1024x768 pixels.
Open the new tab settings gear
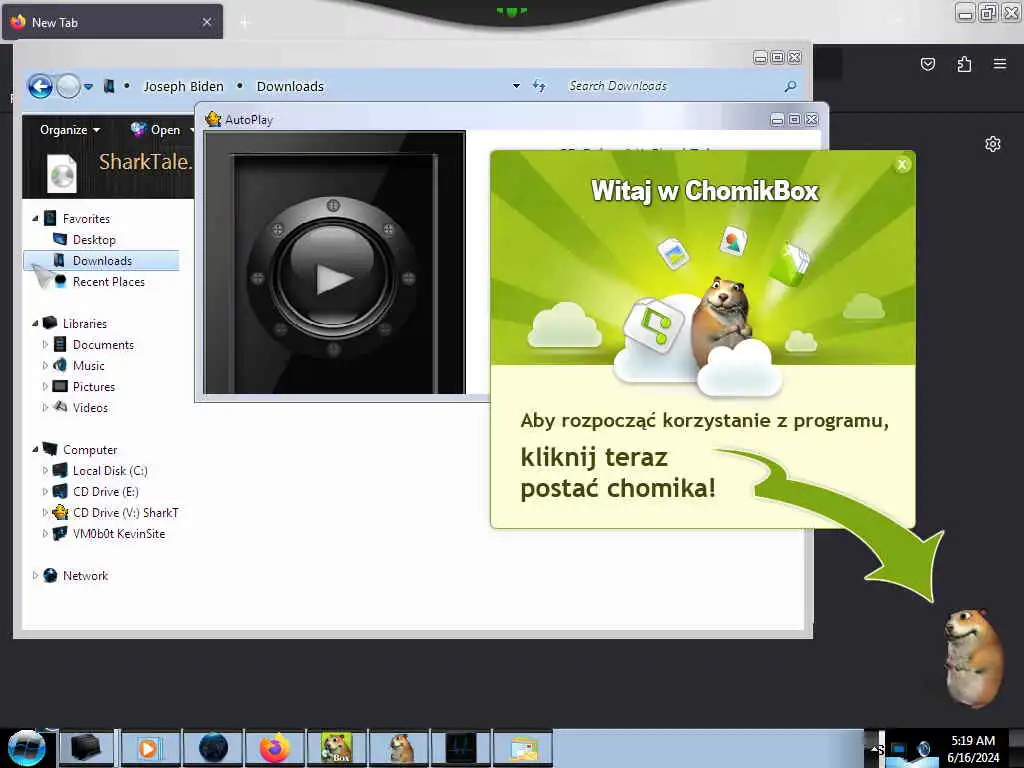tap(993, 144)
